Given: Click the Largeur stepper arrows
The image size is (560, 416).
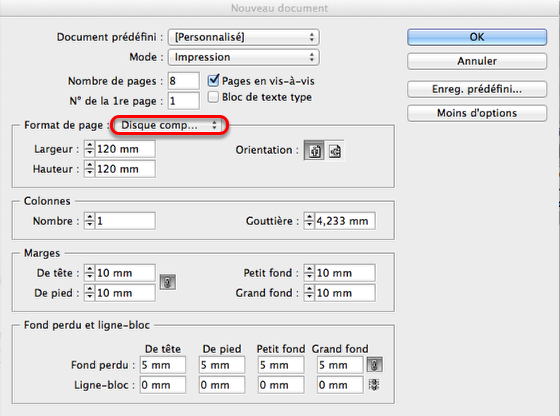Looking at the screenshot, I should pos(90,149).
